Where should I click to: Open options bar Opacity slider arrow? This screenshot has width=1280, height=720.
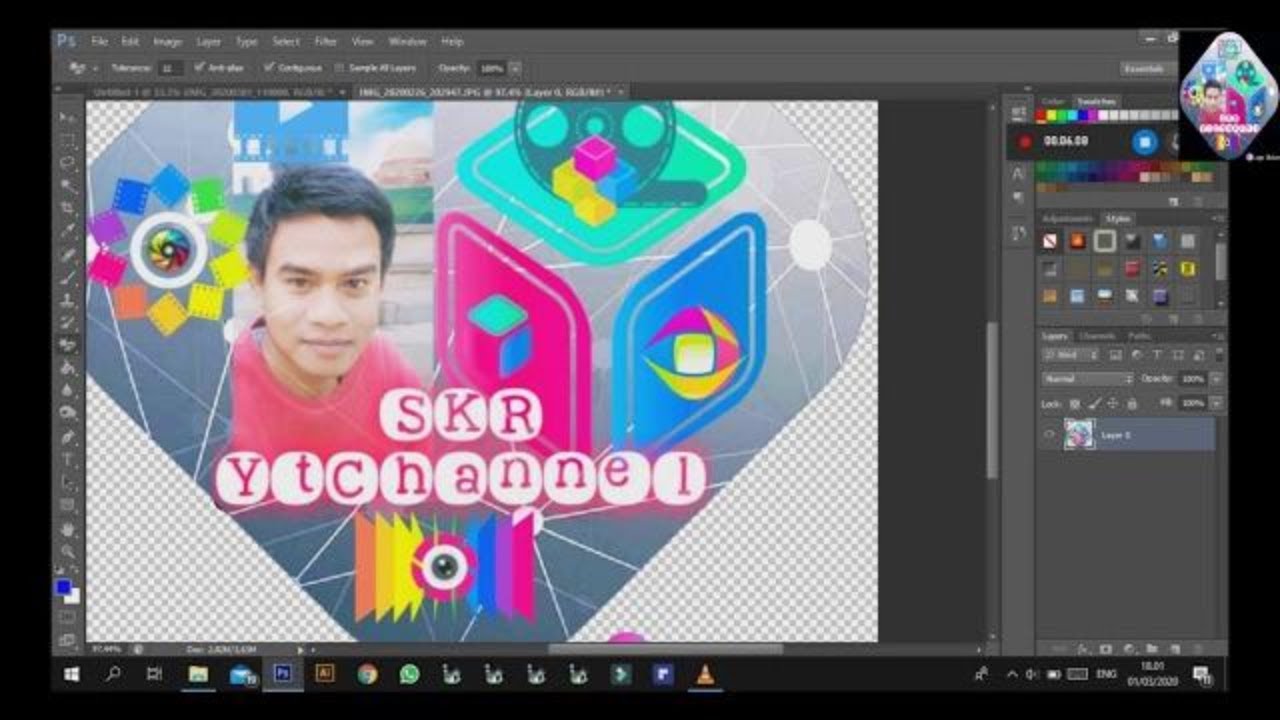(x=515, y=68)
